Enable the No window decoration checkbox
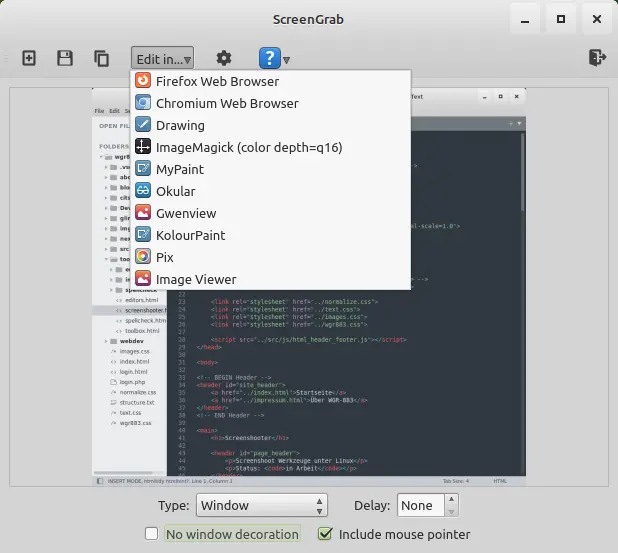Image resolution: width=618 pixels, height=553 pixels. point(151,534)
